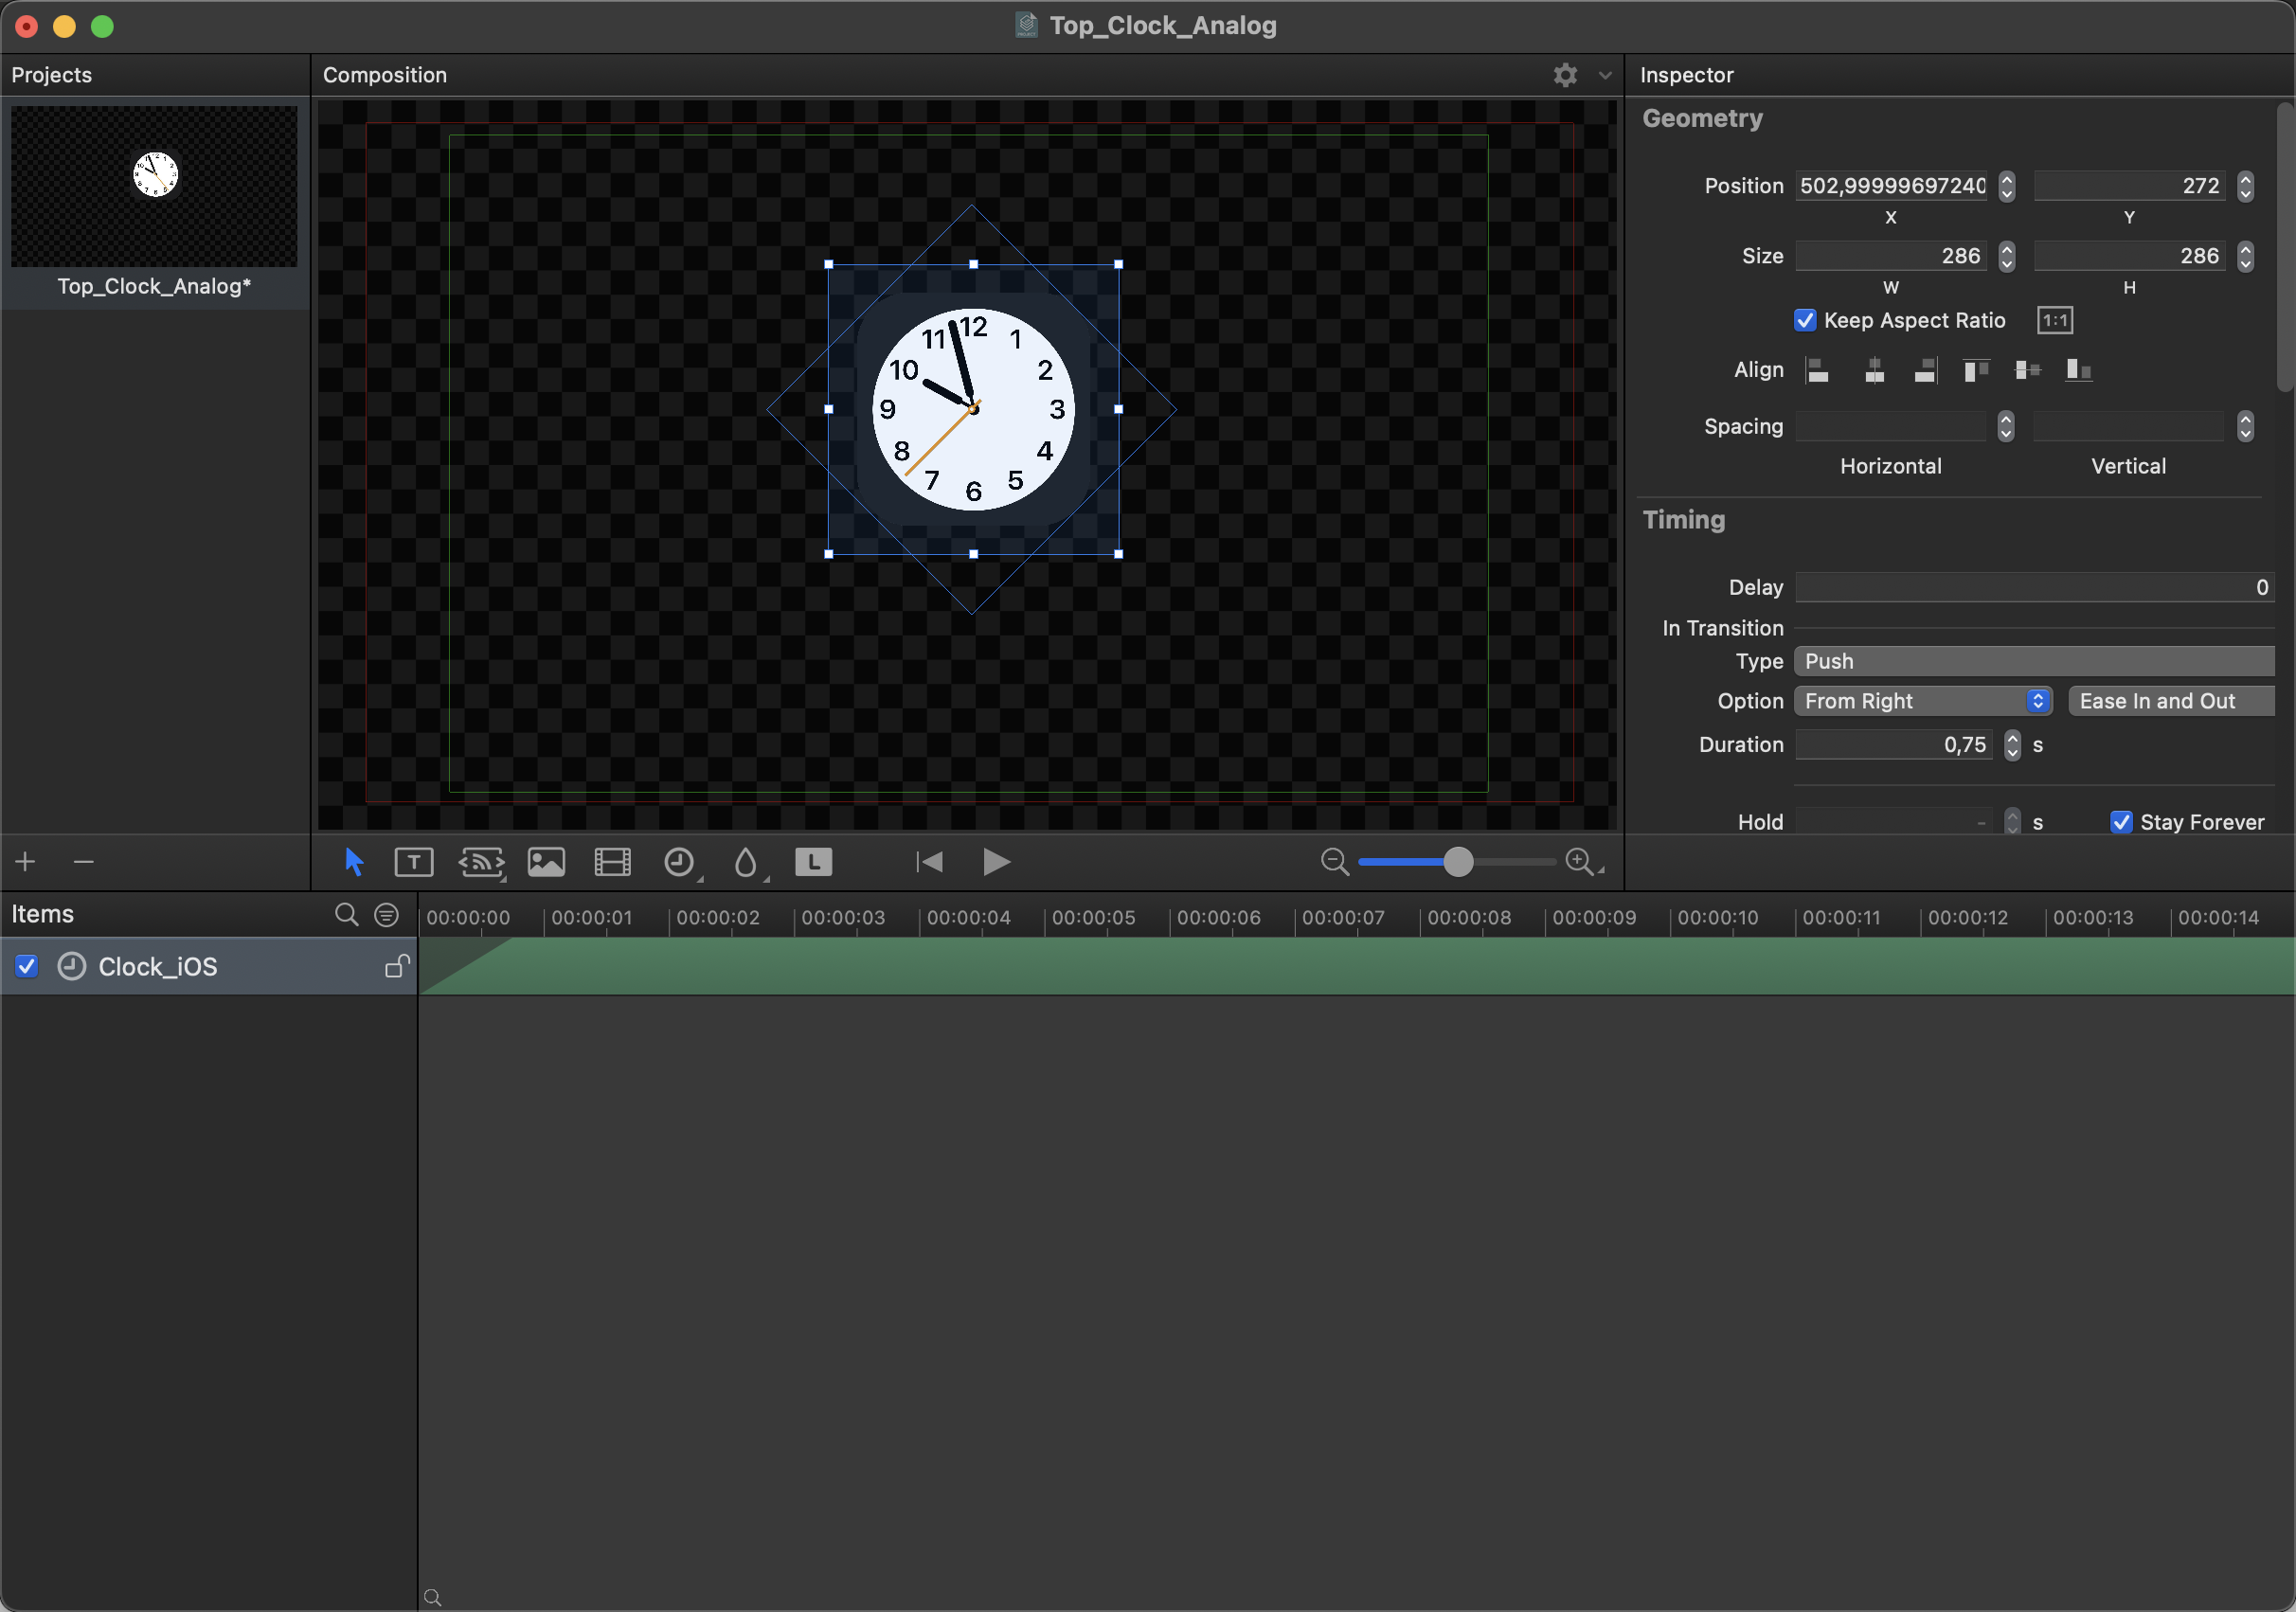This screenshot has width=2296, height=1612.
Task: Drag the timeline zoom slider
Action: (1459, 862)
